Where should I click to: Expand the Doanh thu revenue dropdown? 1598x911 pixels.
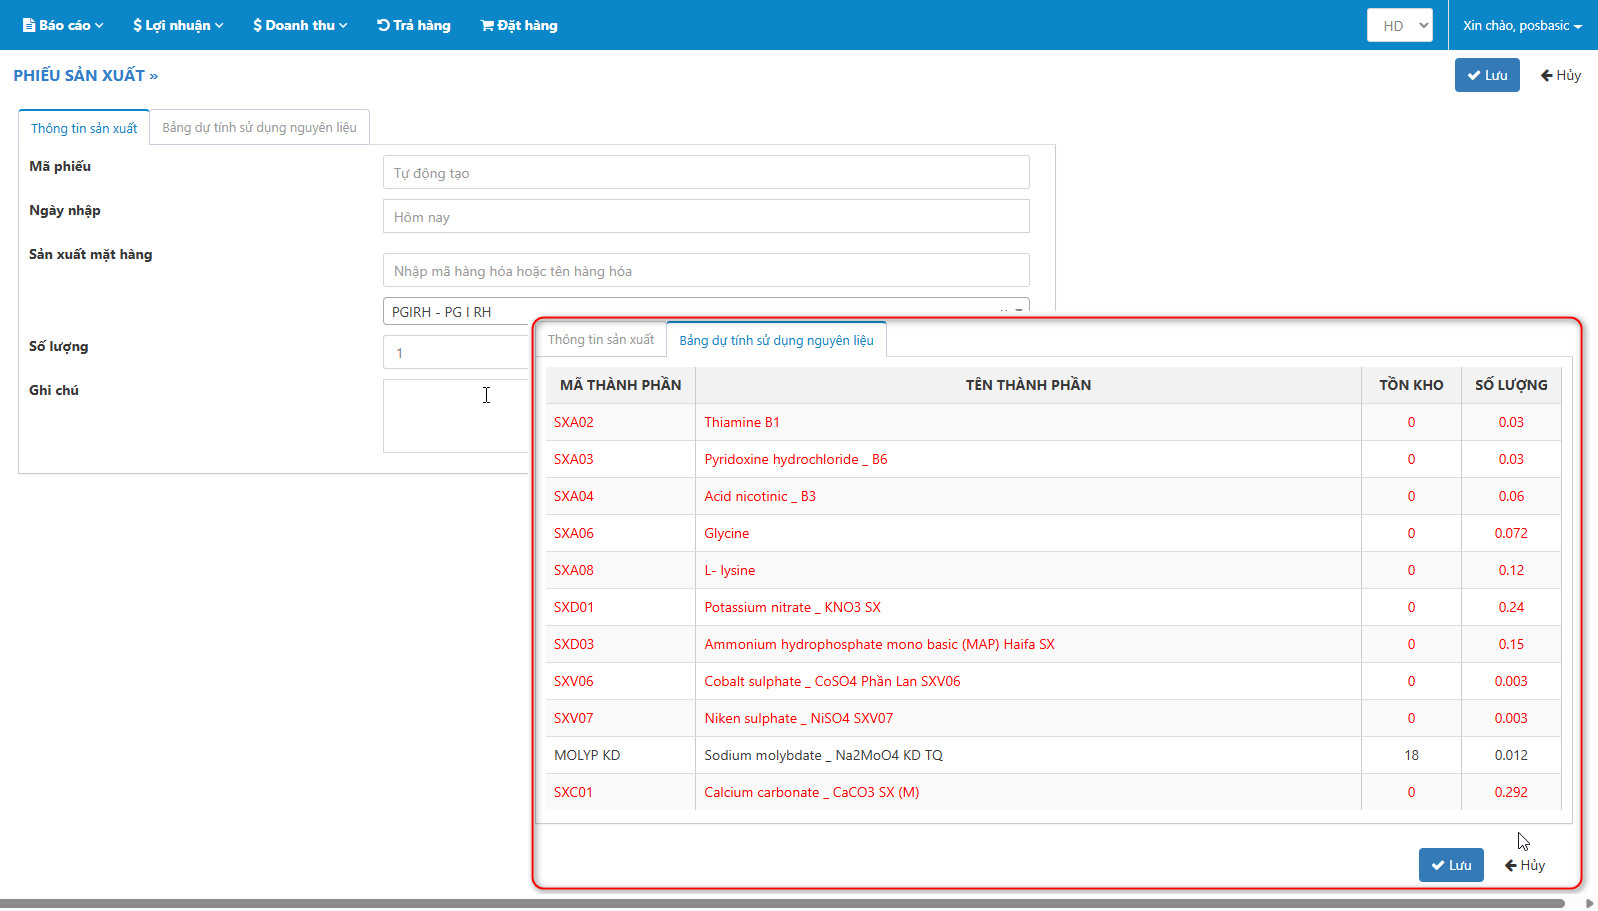coord(300,25)
